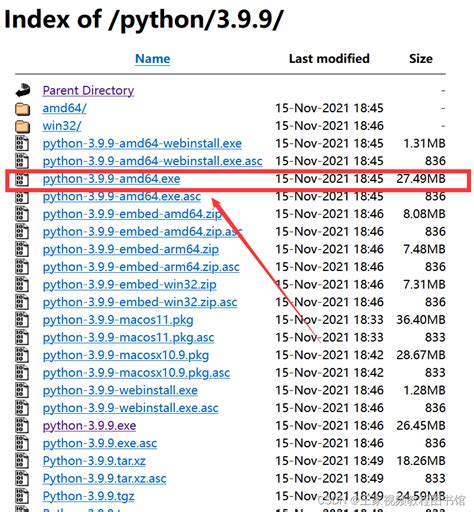This screenshot has height=512, width=474.
Task: Click the 27.49MB size value
Action: pos(421,179)
